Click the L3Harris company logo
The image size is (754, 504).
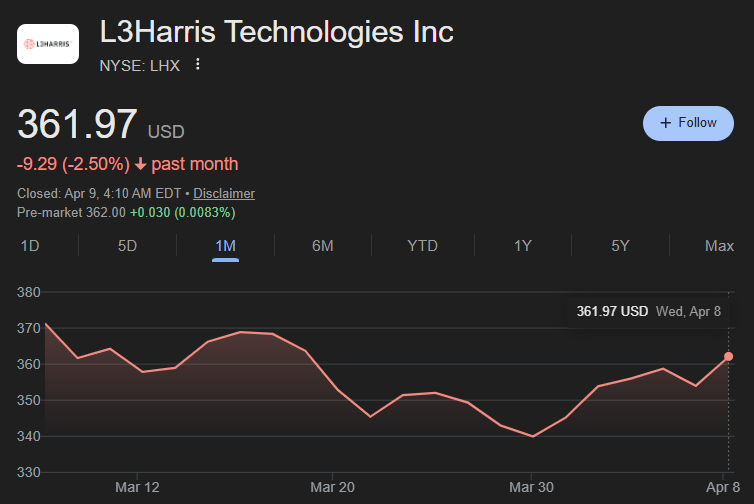[48, 44]
